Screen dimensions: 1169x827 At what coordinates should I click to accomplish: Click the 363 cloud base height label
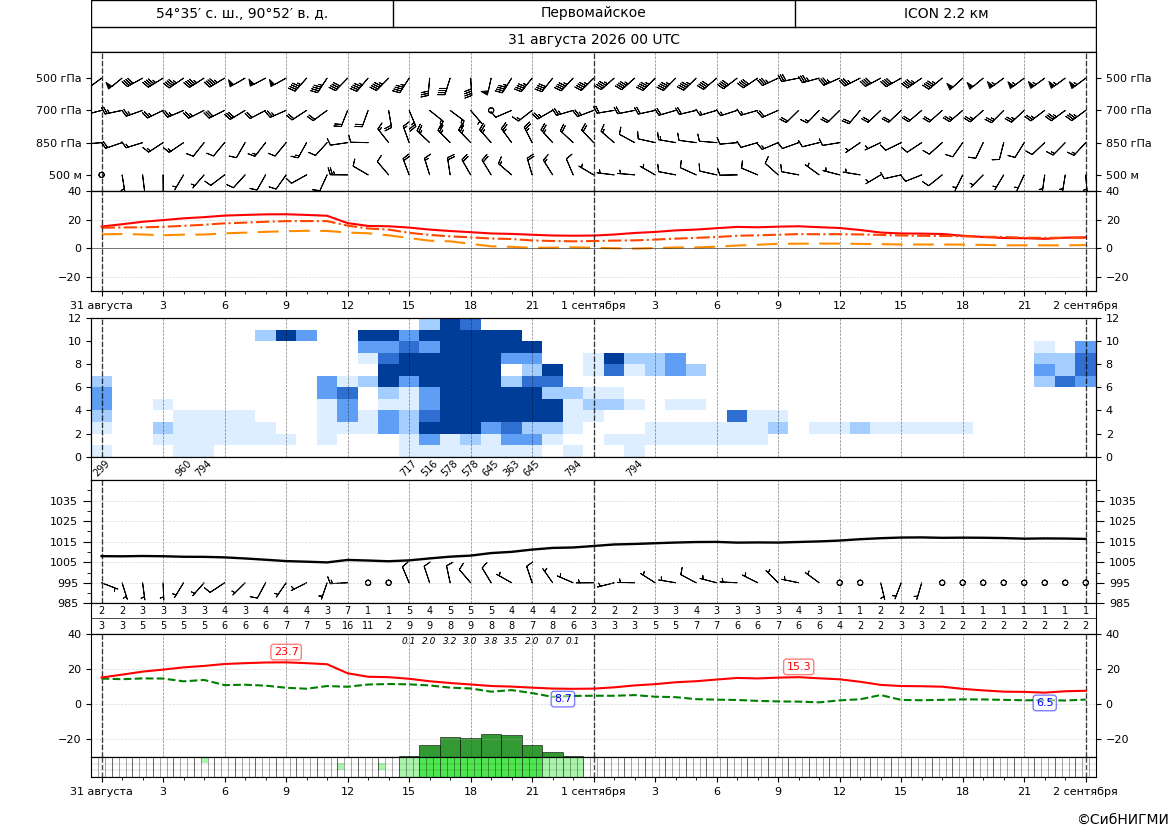[x=510, y=468]
